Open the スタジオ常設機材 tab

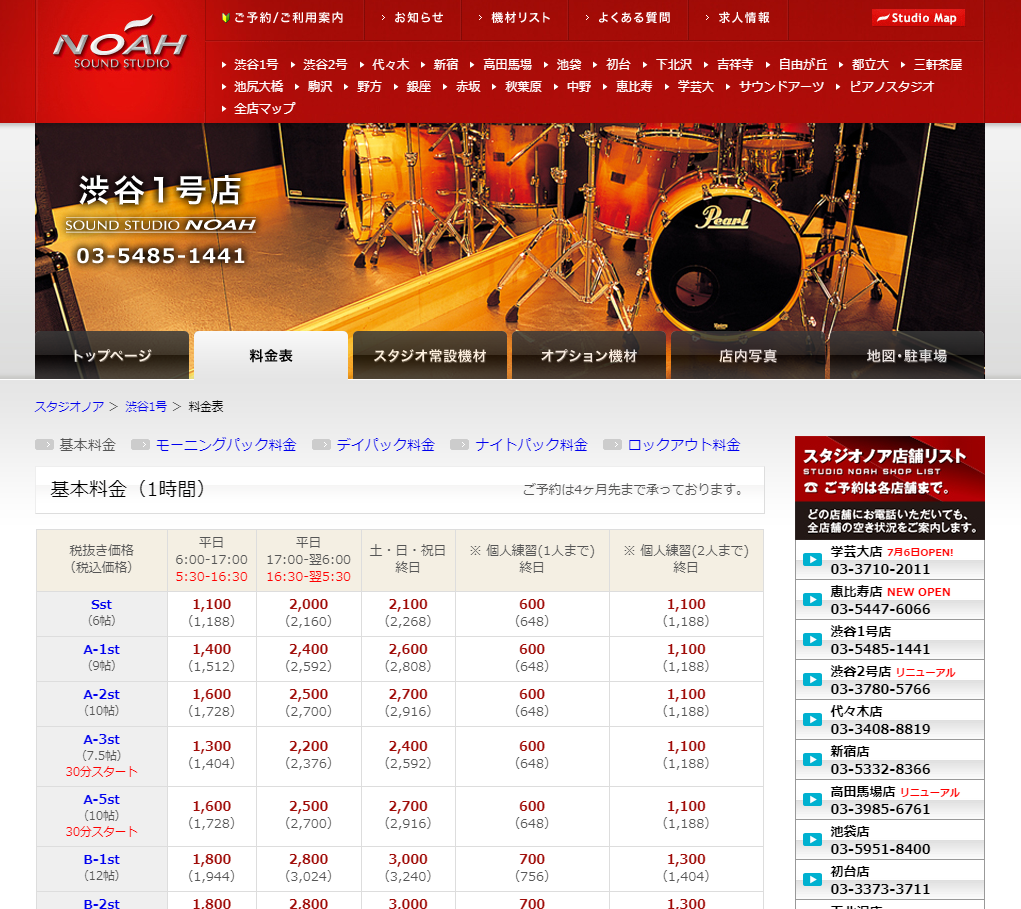click(x=430, y=356)
